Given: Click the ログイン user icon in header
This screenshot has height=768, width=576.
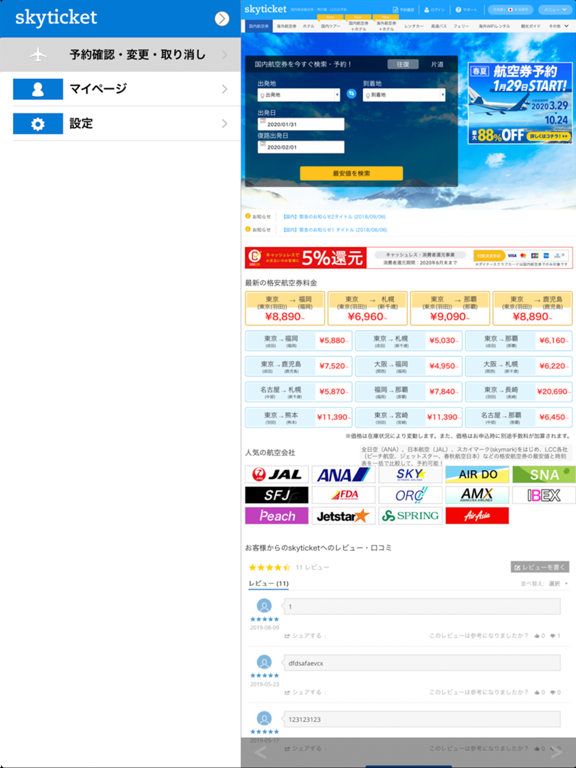Looking at the screenshot, I should 427,10.
